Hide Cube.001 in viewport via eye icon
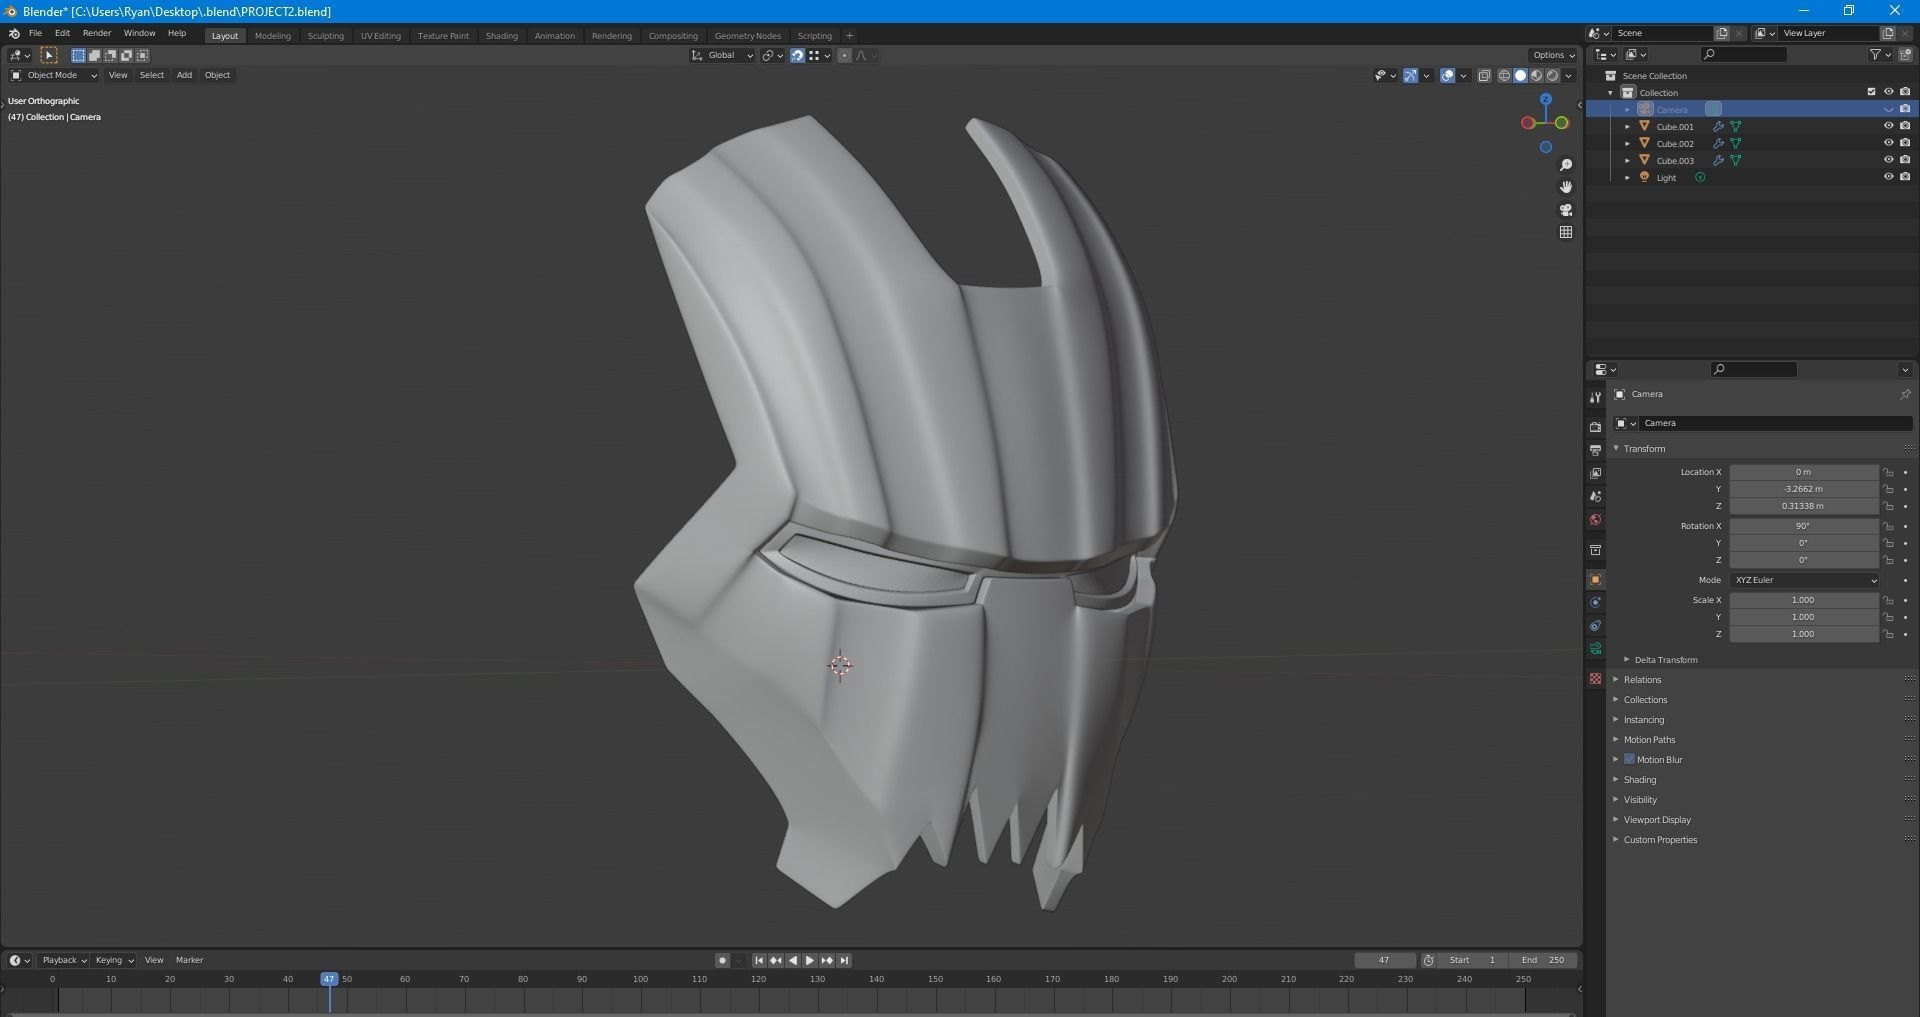1920x1017 pixels. pos(1888,127)
